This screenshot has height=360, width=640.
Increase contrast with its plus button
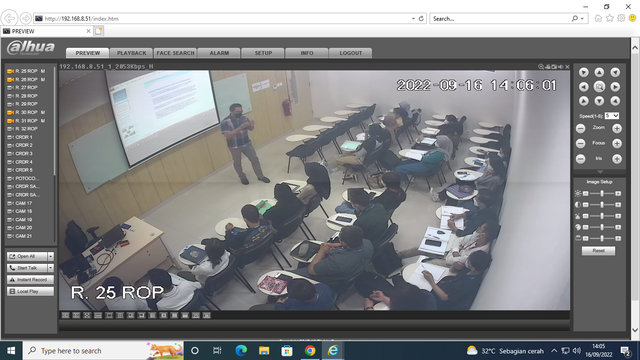tap(618, 204)
